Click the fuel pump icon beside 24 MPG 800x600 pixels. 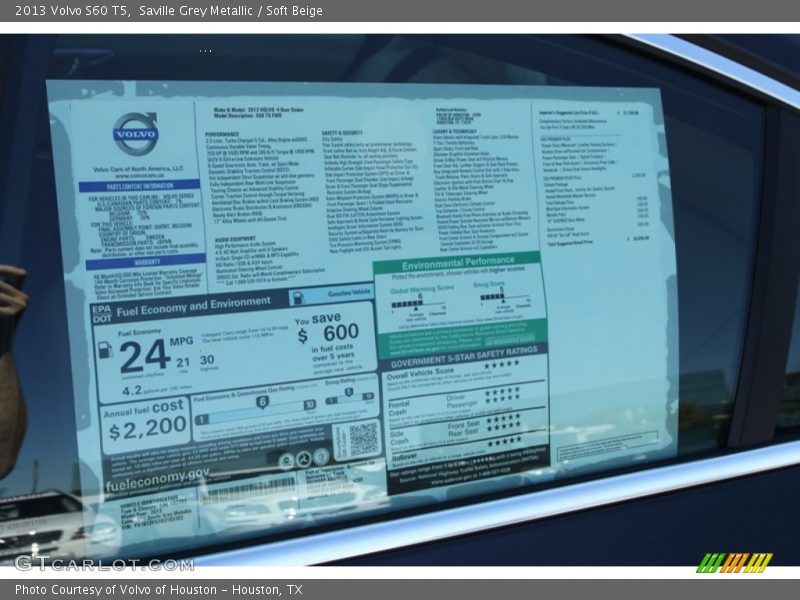tap(105, 349)
